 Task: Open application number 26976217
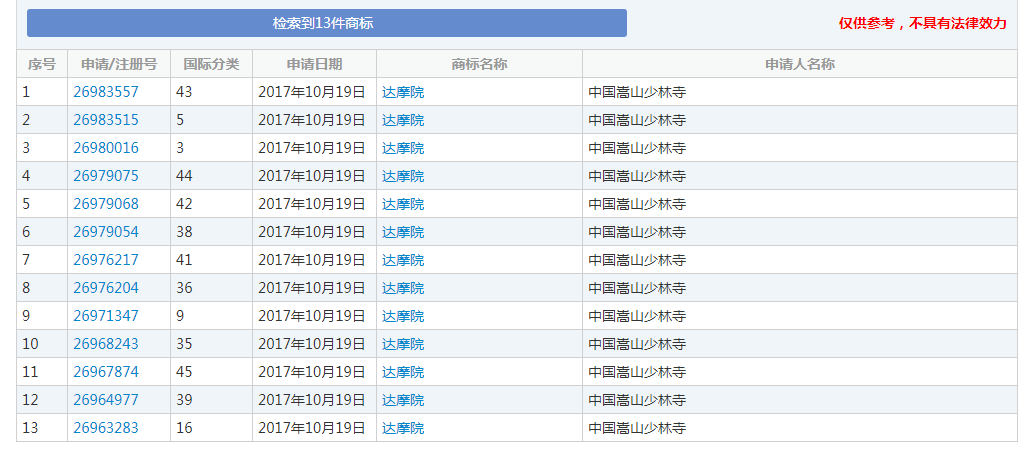click(106, 261)
